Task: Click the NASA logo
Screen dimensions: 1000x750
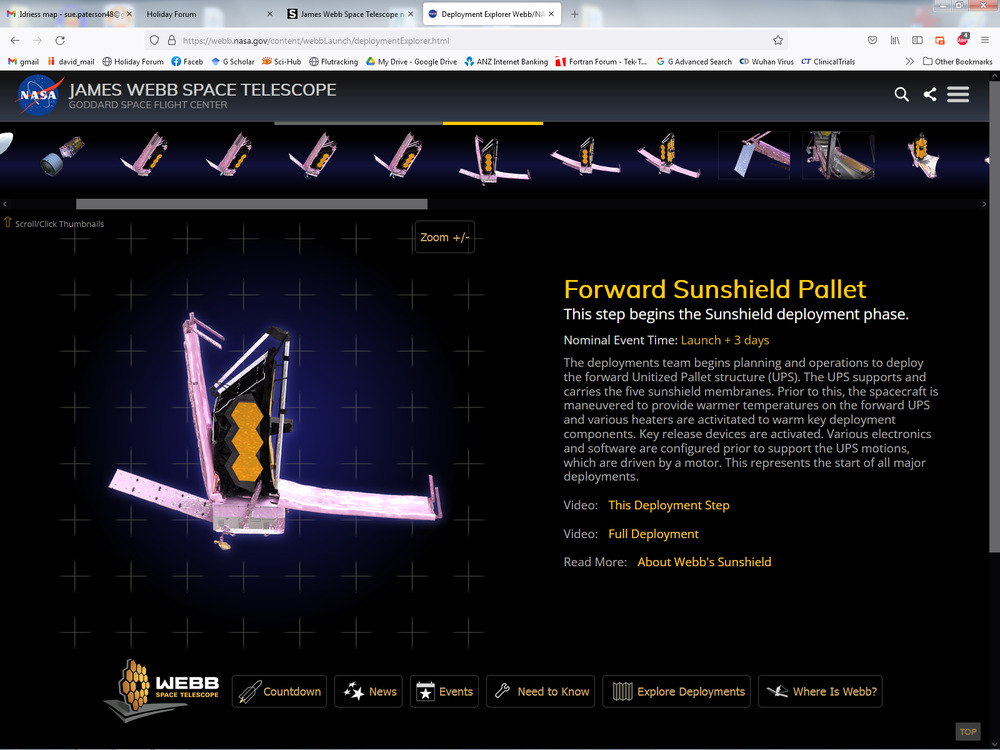Action: pos(40,95)
